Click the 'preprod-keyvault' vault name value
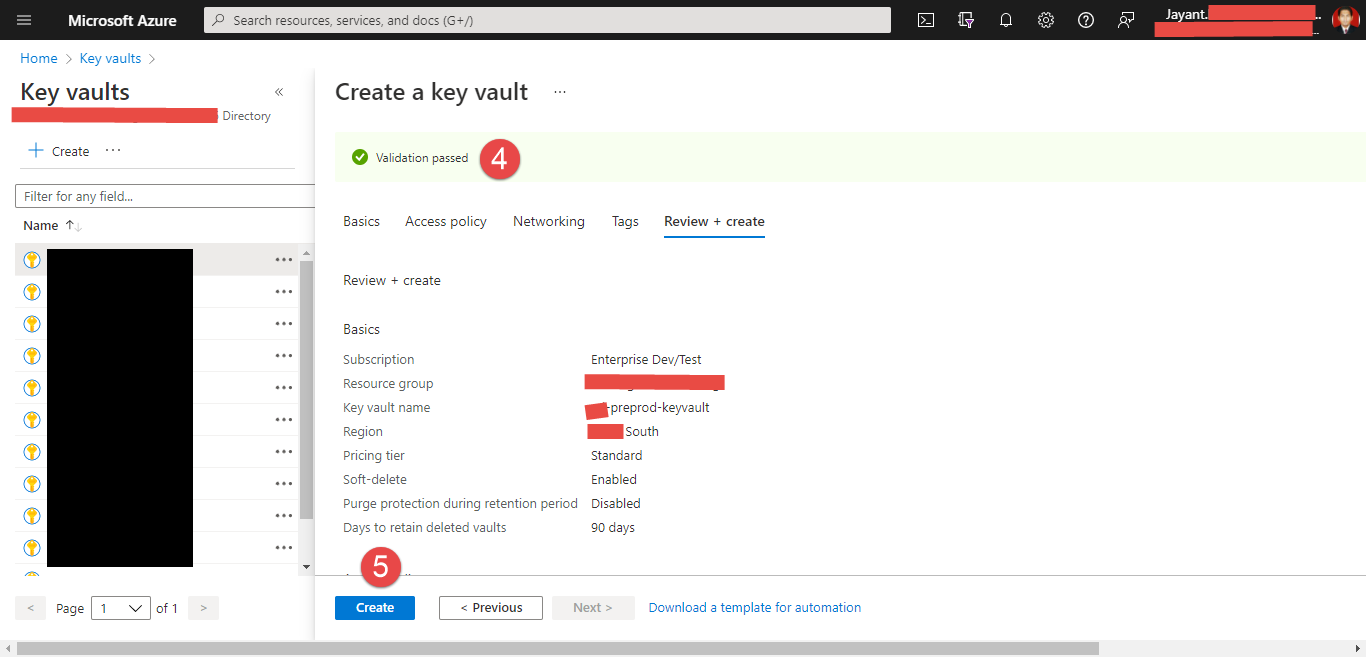This screenshot has width=1366, height=657. click(660, 408)
